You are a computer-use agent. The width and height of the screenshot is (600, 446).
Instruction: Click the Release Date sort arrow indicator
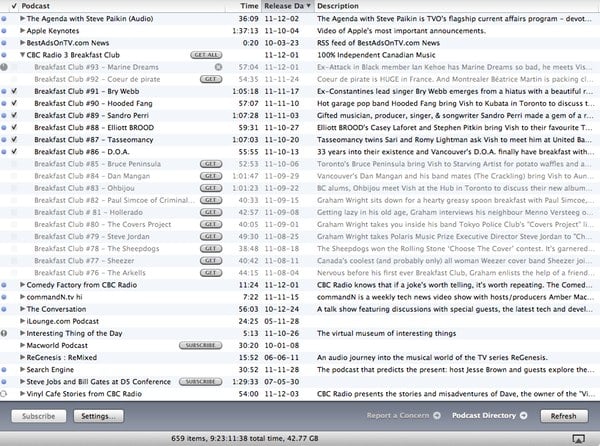pyautogui.click(x=308, y=6)
